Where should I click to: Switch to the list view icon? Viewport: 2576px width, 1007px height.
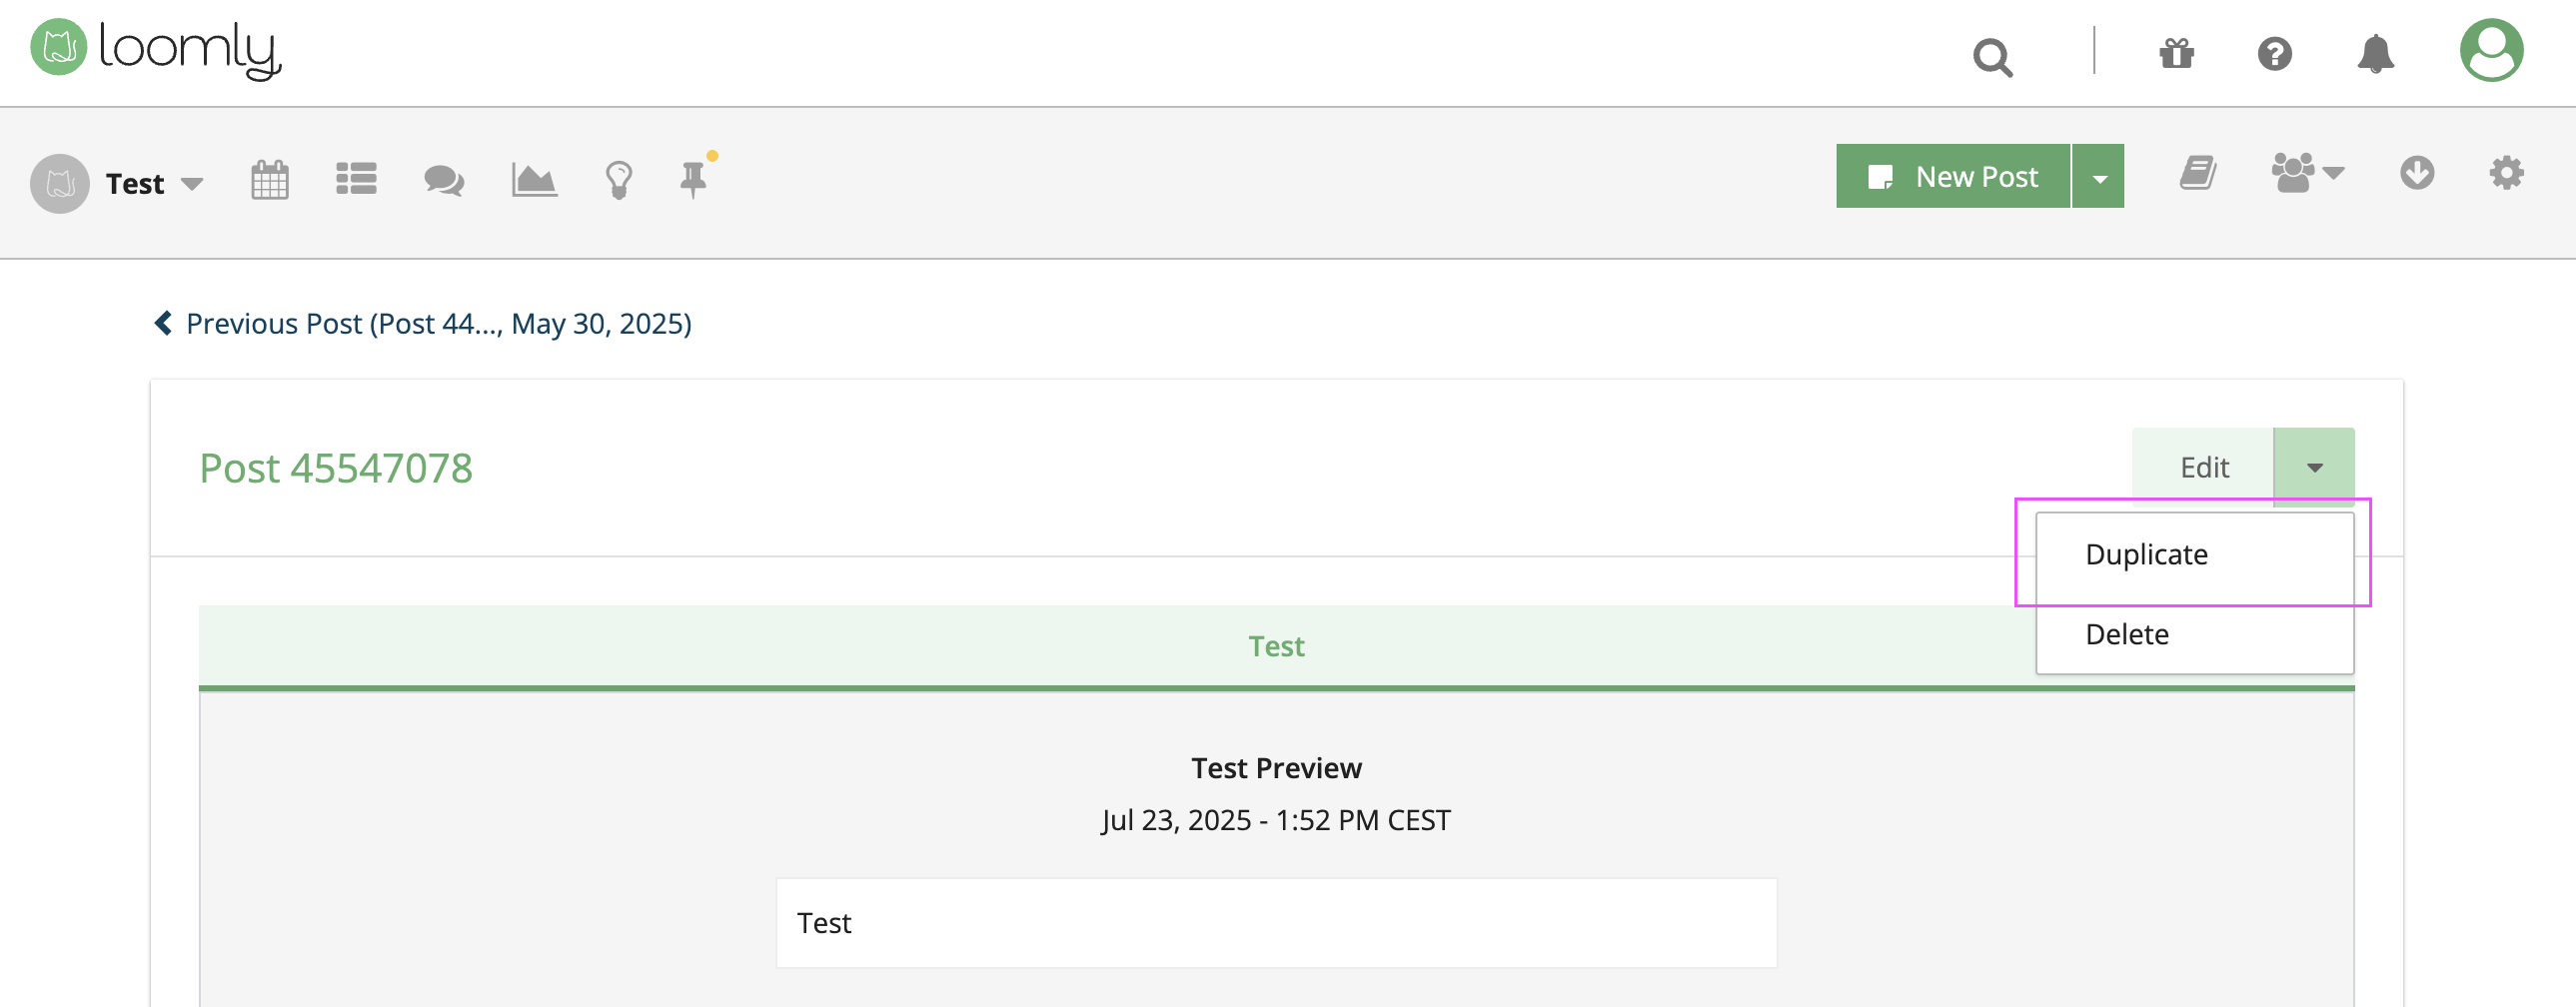pyautogui.click(x=356, y=179)
